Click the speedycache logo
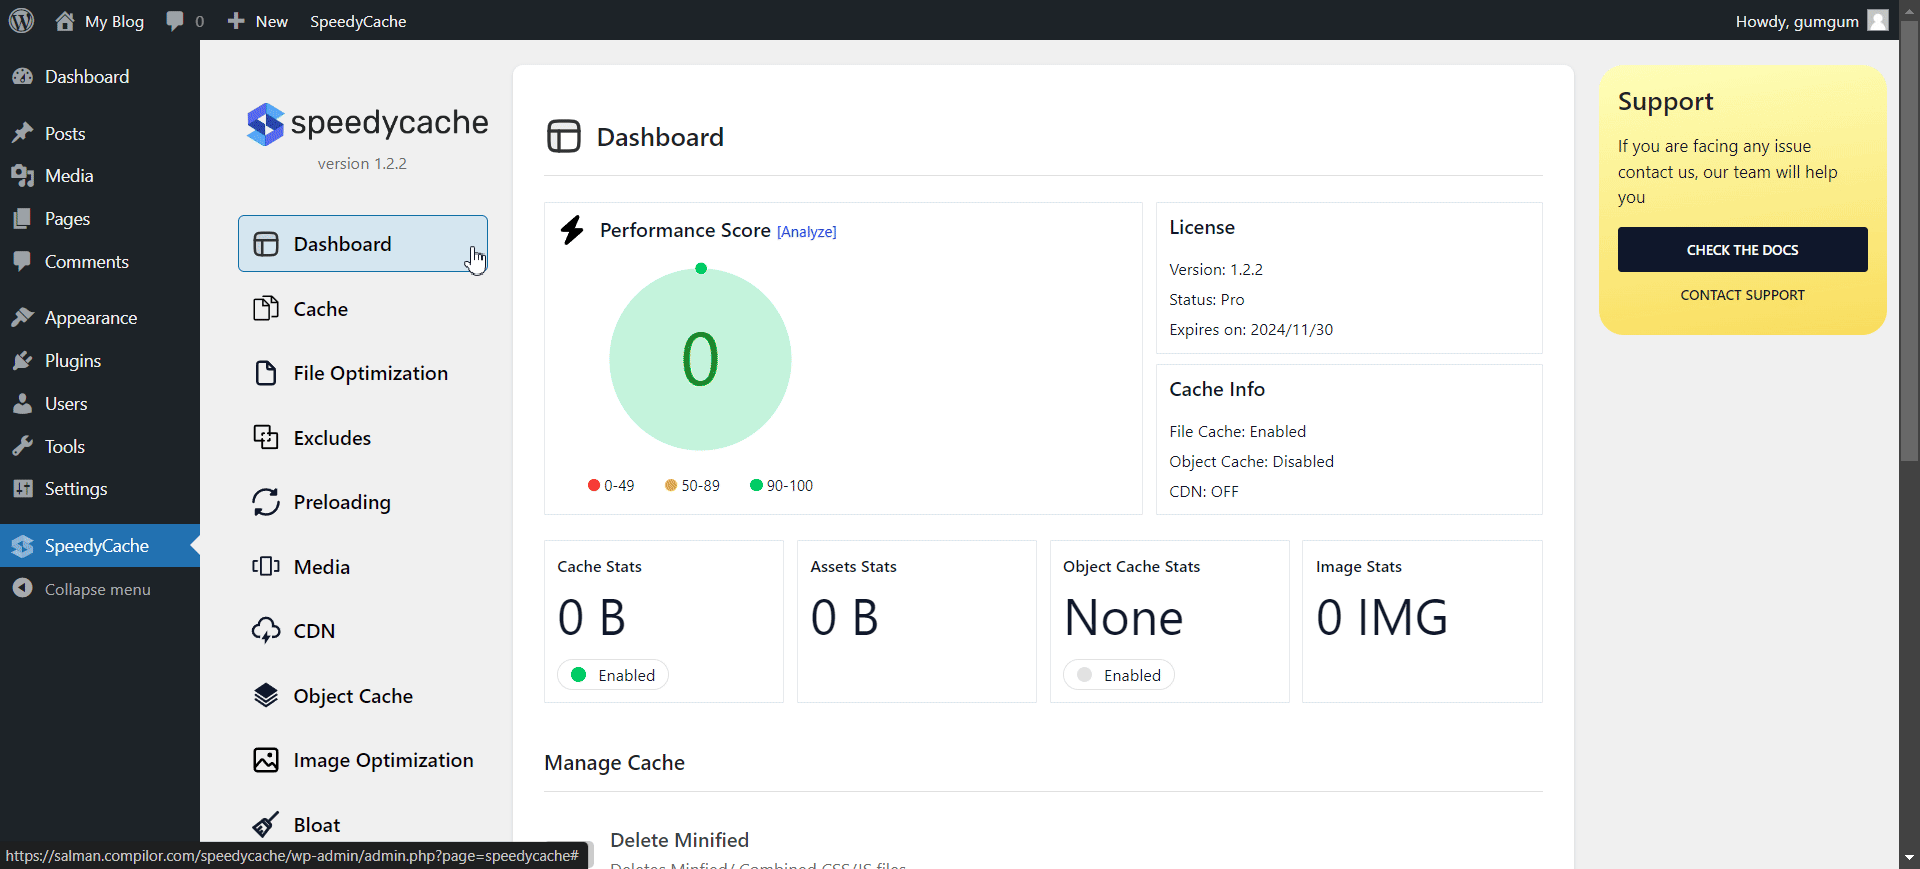Image resolution: width=1920 pixels, height=869 pixels. (367, 124)
